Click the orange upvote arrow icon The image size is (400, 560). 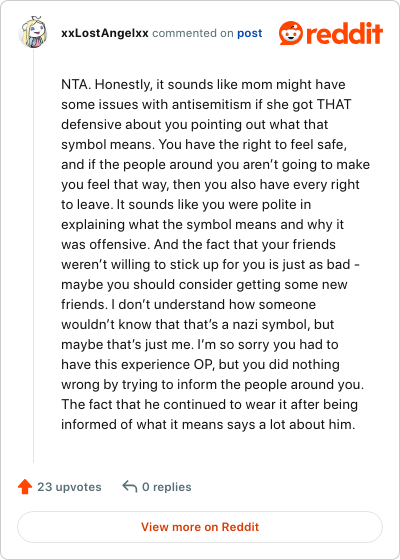tap(25, 487)
